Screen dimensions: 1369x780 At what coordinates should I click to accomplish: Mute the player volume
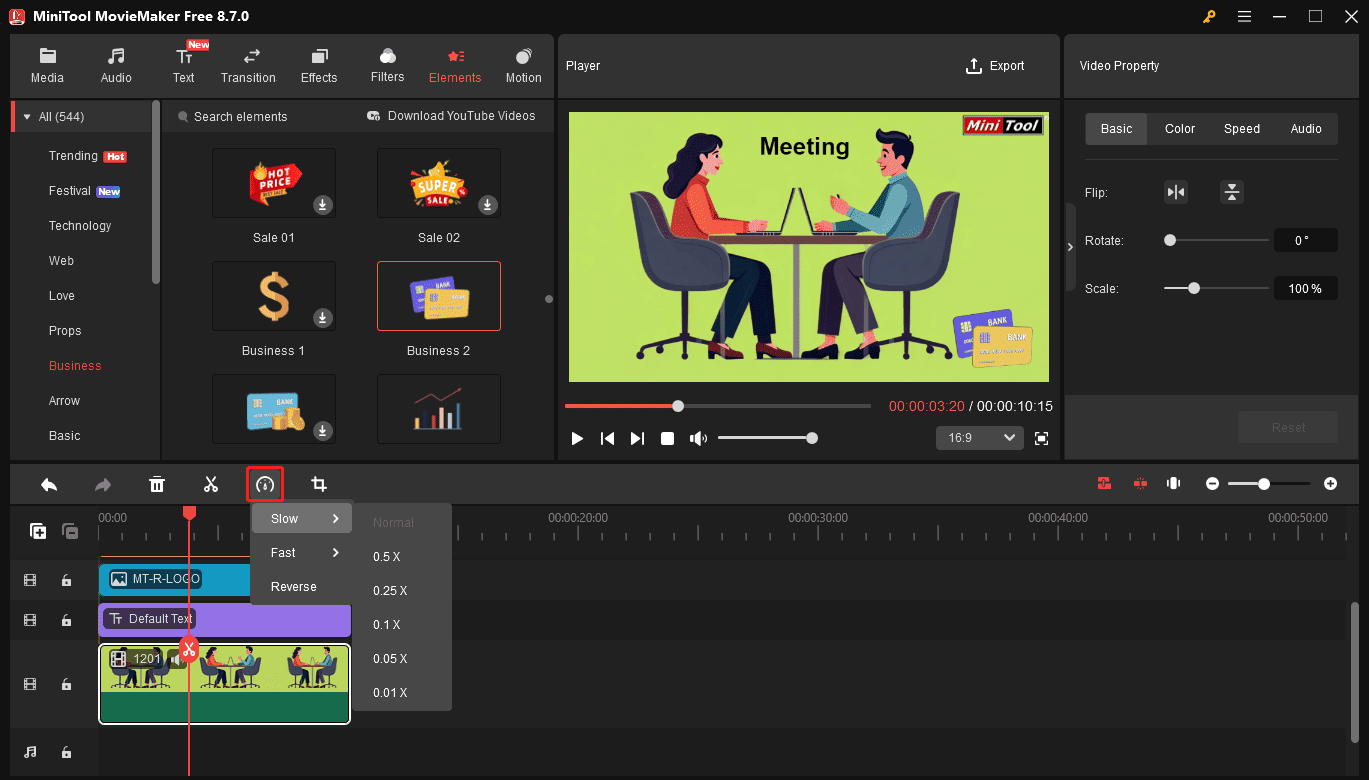[x=698, y=438]
